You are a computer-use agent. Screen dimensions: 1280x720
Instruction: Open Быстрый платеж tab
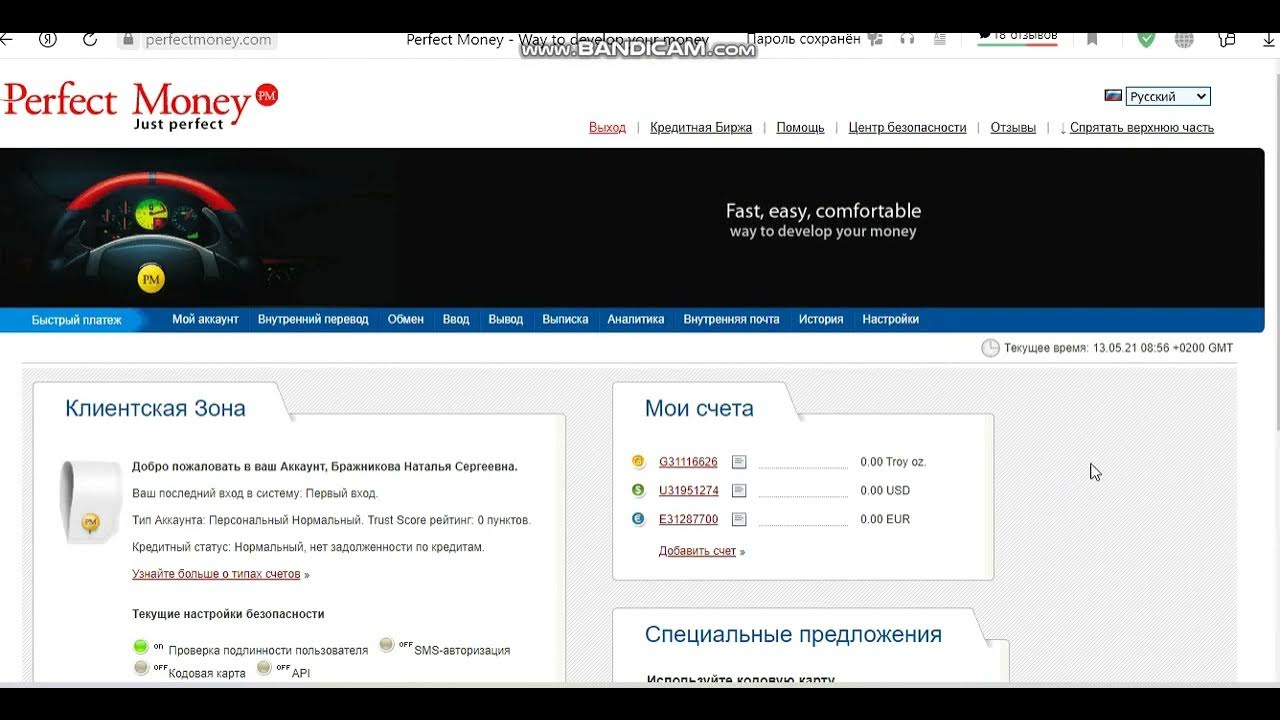(76, 320)
